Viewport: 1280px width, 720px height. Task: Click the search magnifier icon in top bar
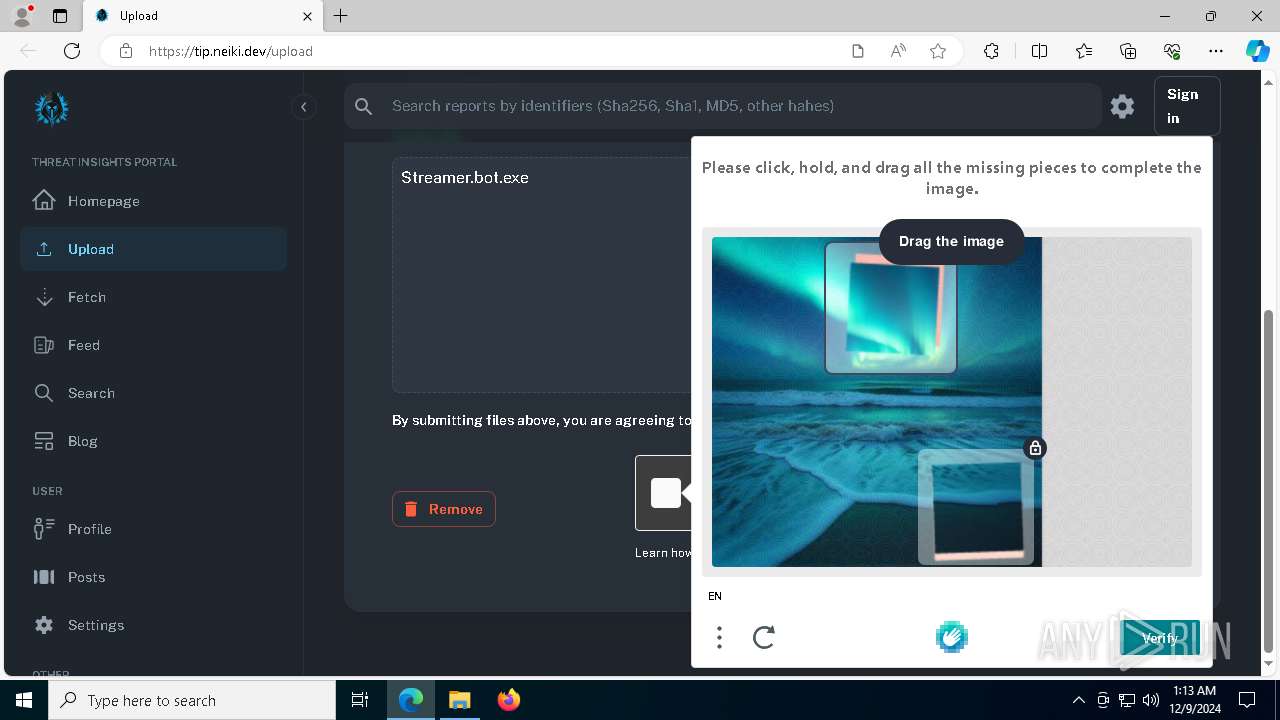tap(364, 106)
